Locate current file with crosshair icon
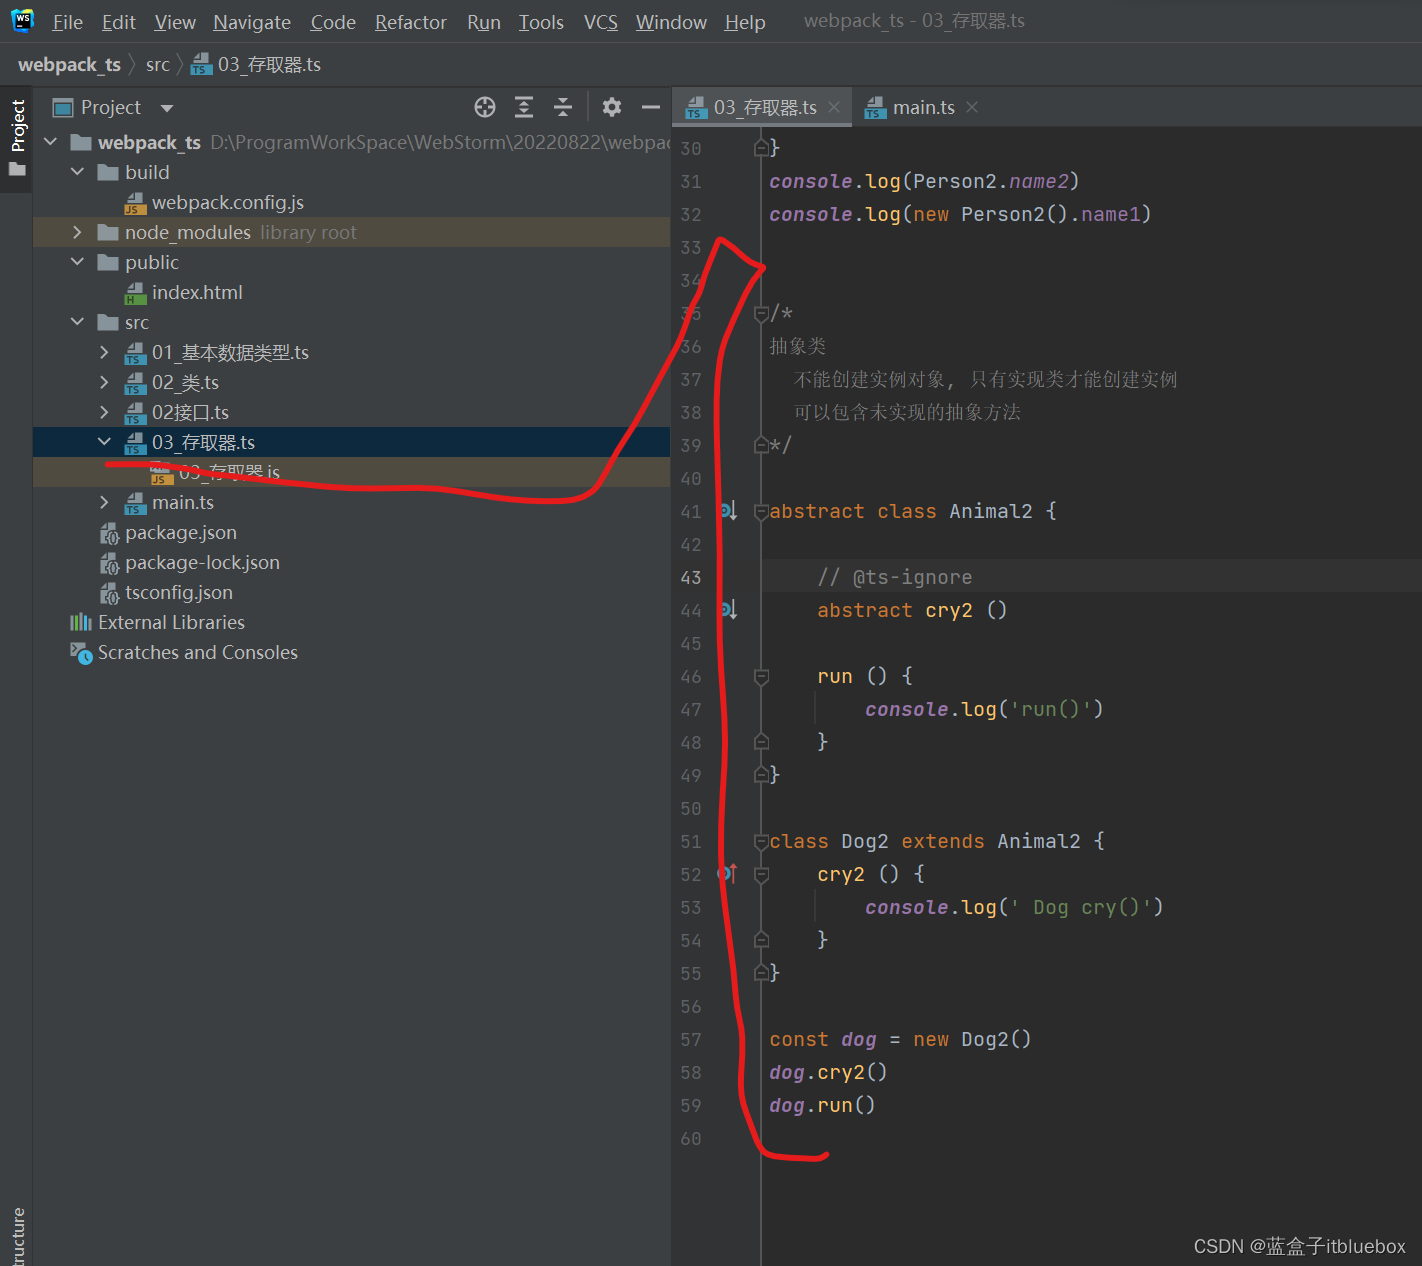 pyautogui.click(x=485, y=107)
